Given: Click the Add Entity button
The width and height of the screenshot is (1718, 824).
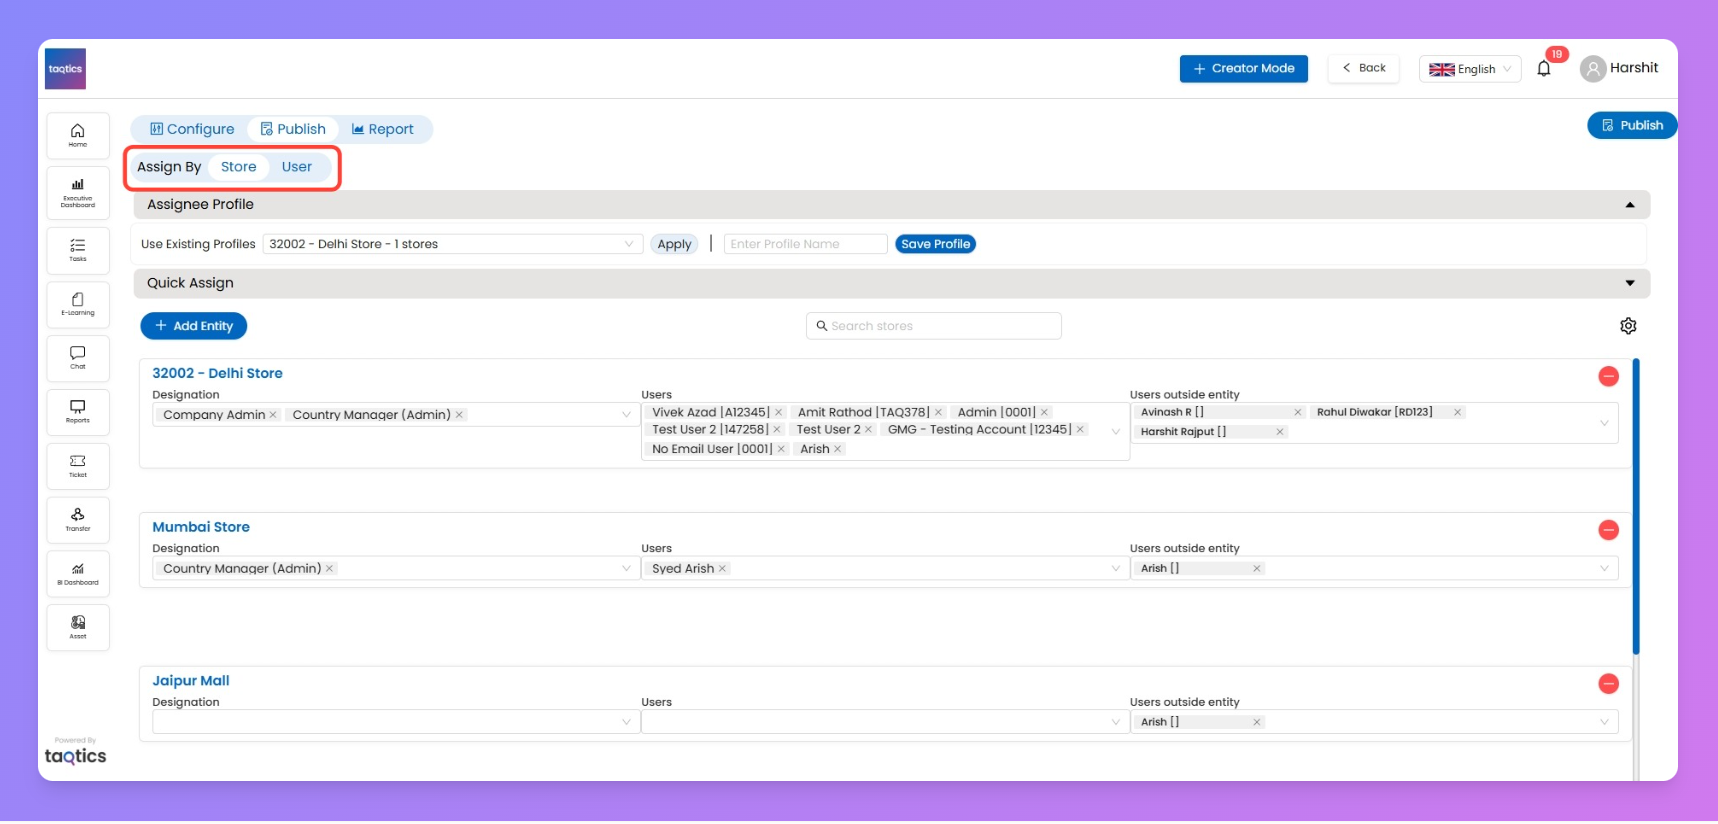Looking at the screenshot, I should point(193,326).
